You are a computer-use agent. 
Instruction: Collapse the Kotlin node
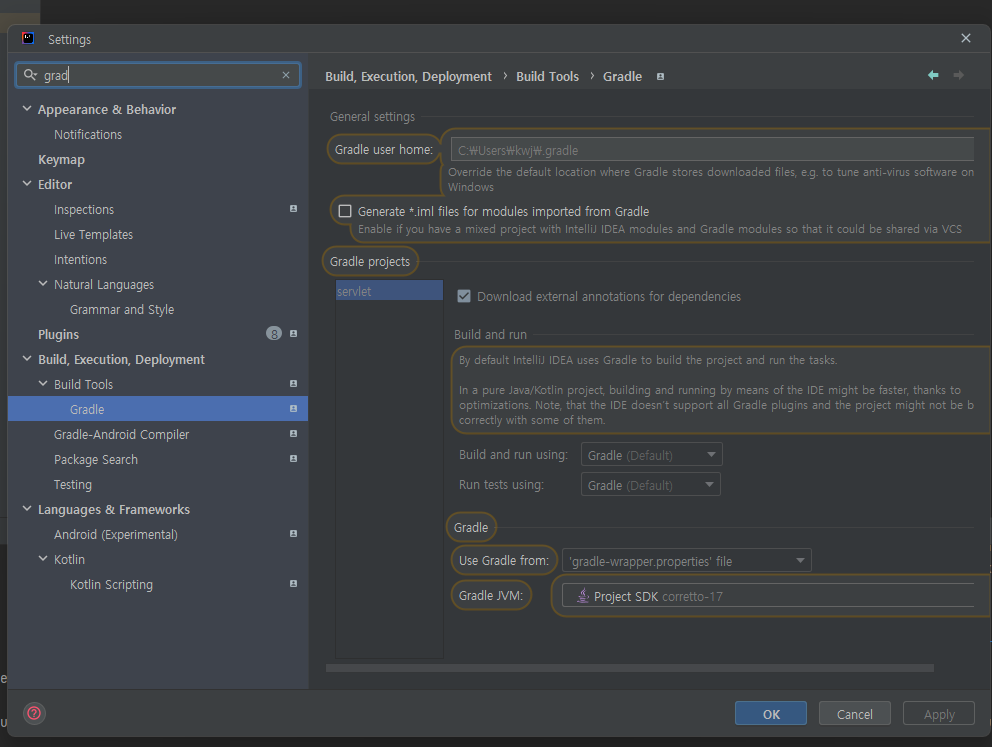[x=43, y=559]
